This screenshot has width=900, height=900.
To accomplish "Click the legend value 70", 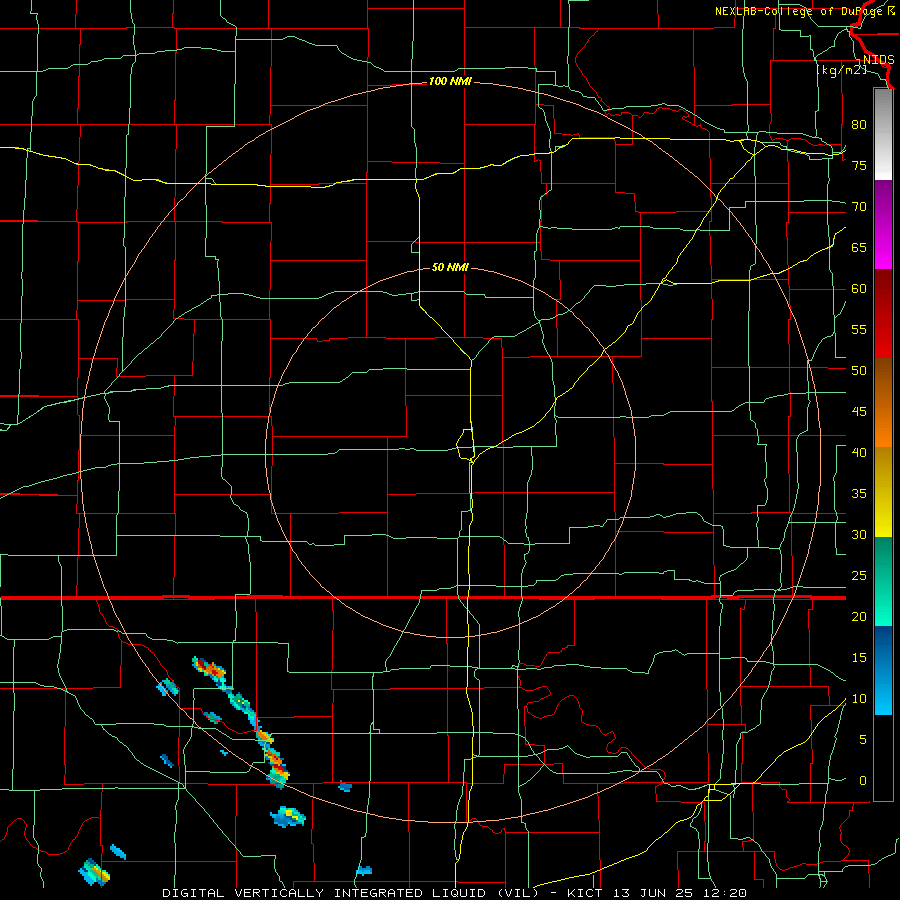I will point(859,207).
